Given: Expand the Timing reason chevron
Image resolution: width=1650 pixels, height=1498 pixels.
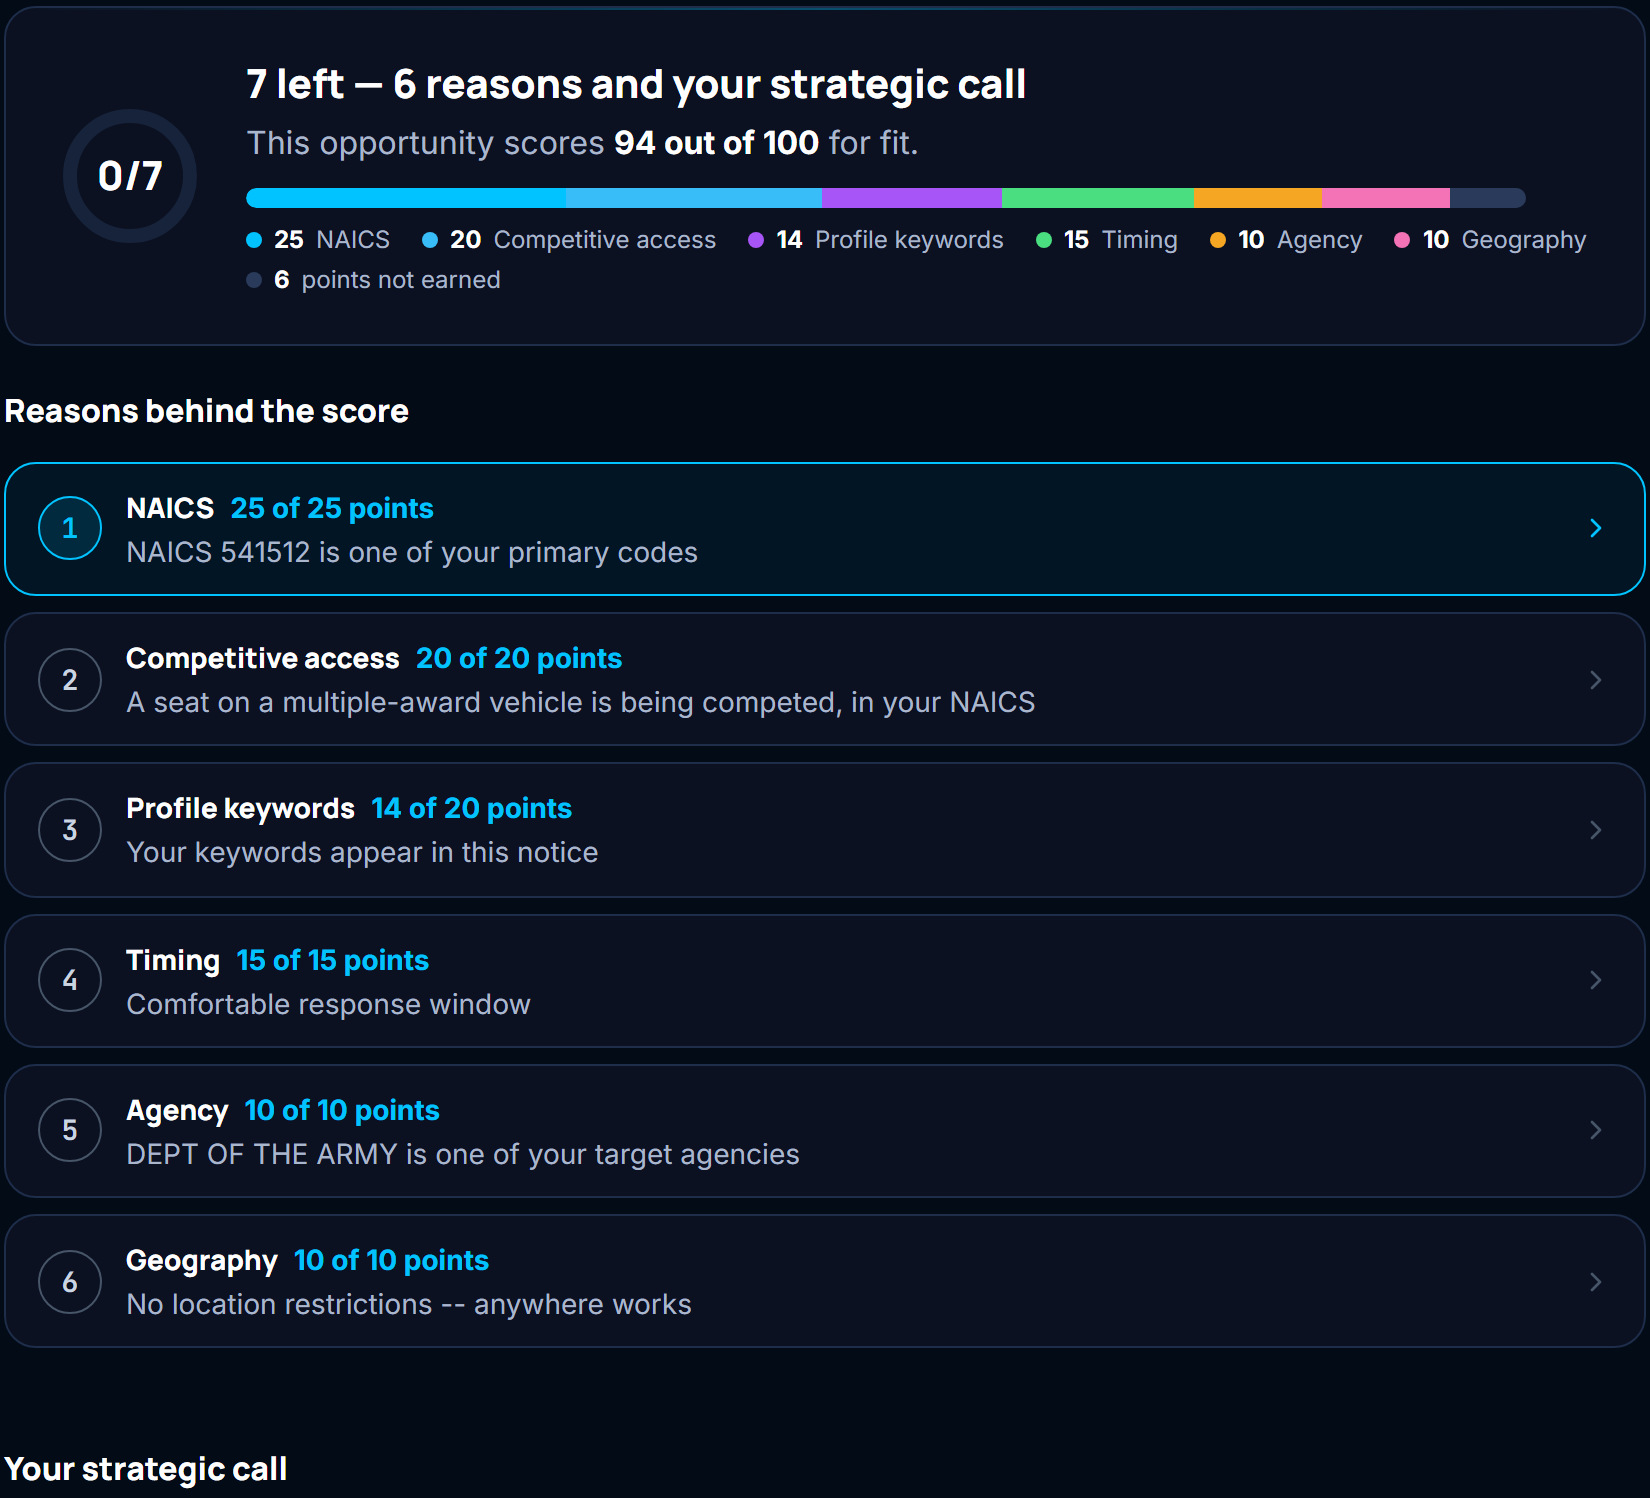Looking at the screenshot, I should 1596,980.
